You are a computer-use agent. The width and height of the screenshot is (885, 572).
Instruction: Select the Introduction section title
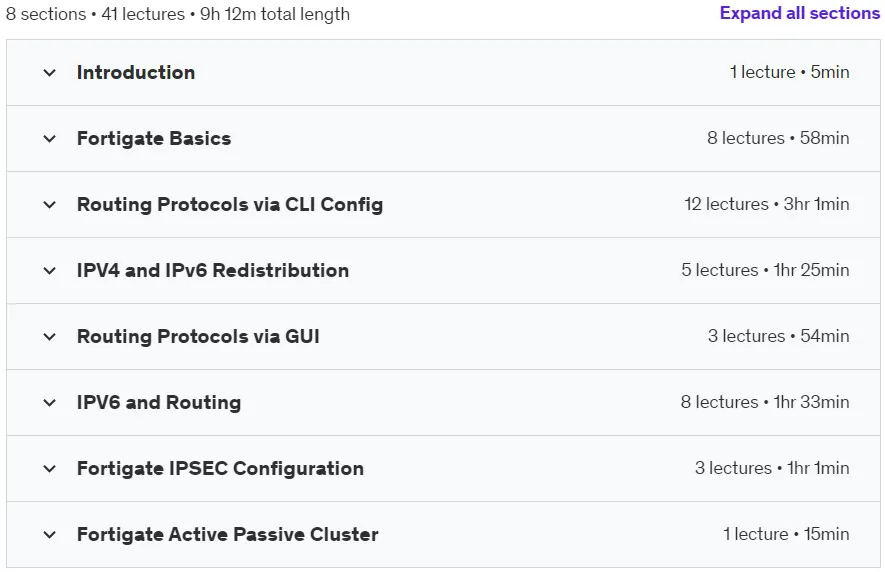[136, 72]
